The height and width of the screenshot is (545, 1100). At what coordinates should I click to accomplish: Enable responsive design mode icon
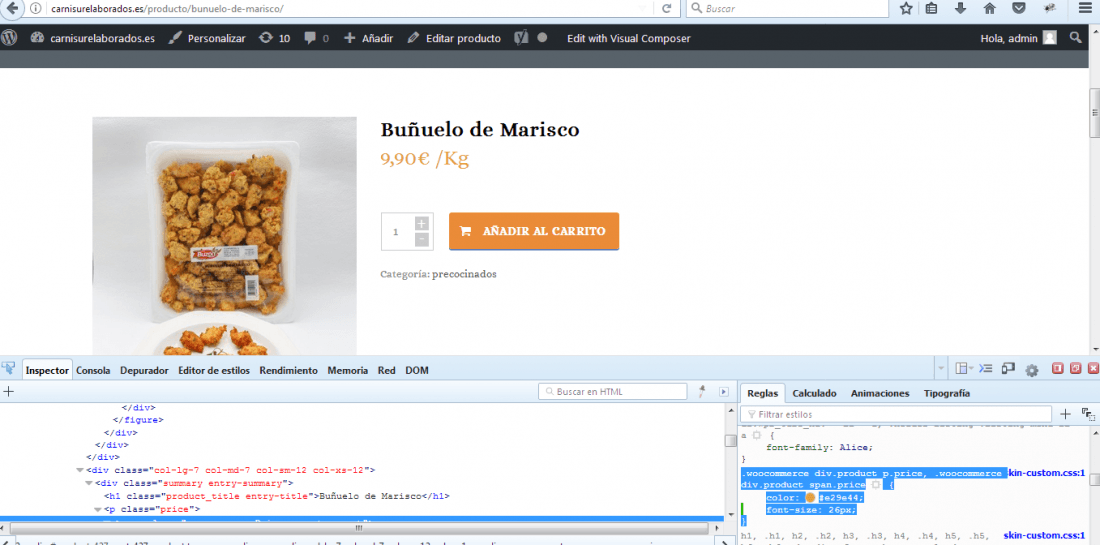pyautogui.click(x=1008, y=368)
